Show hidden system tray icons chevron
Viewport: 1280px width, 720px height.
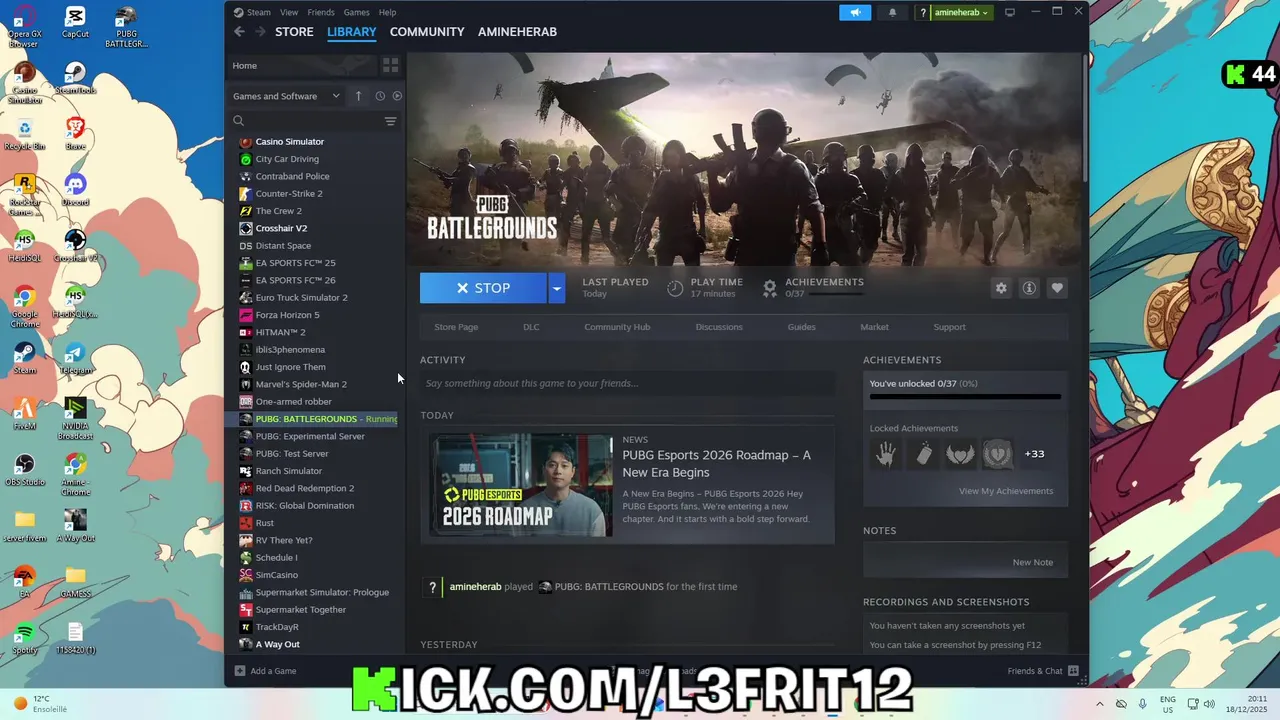point(1100,704)
